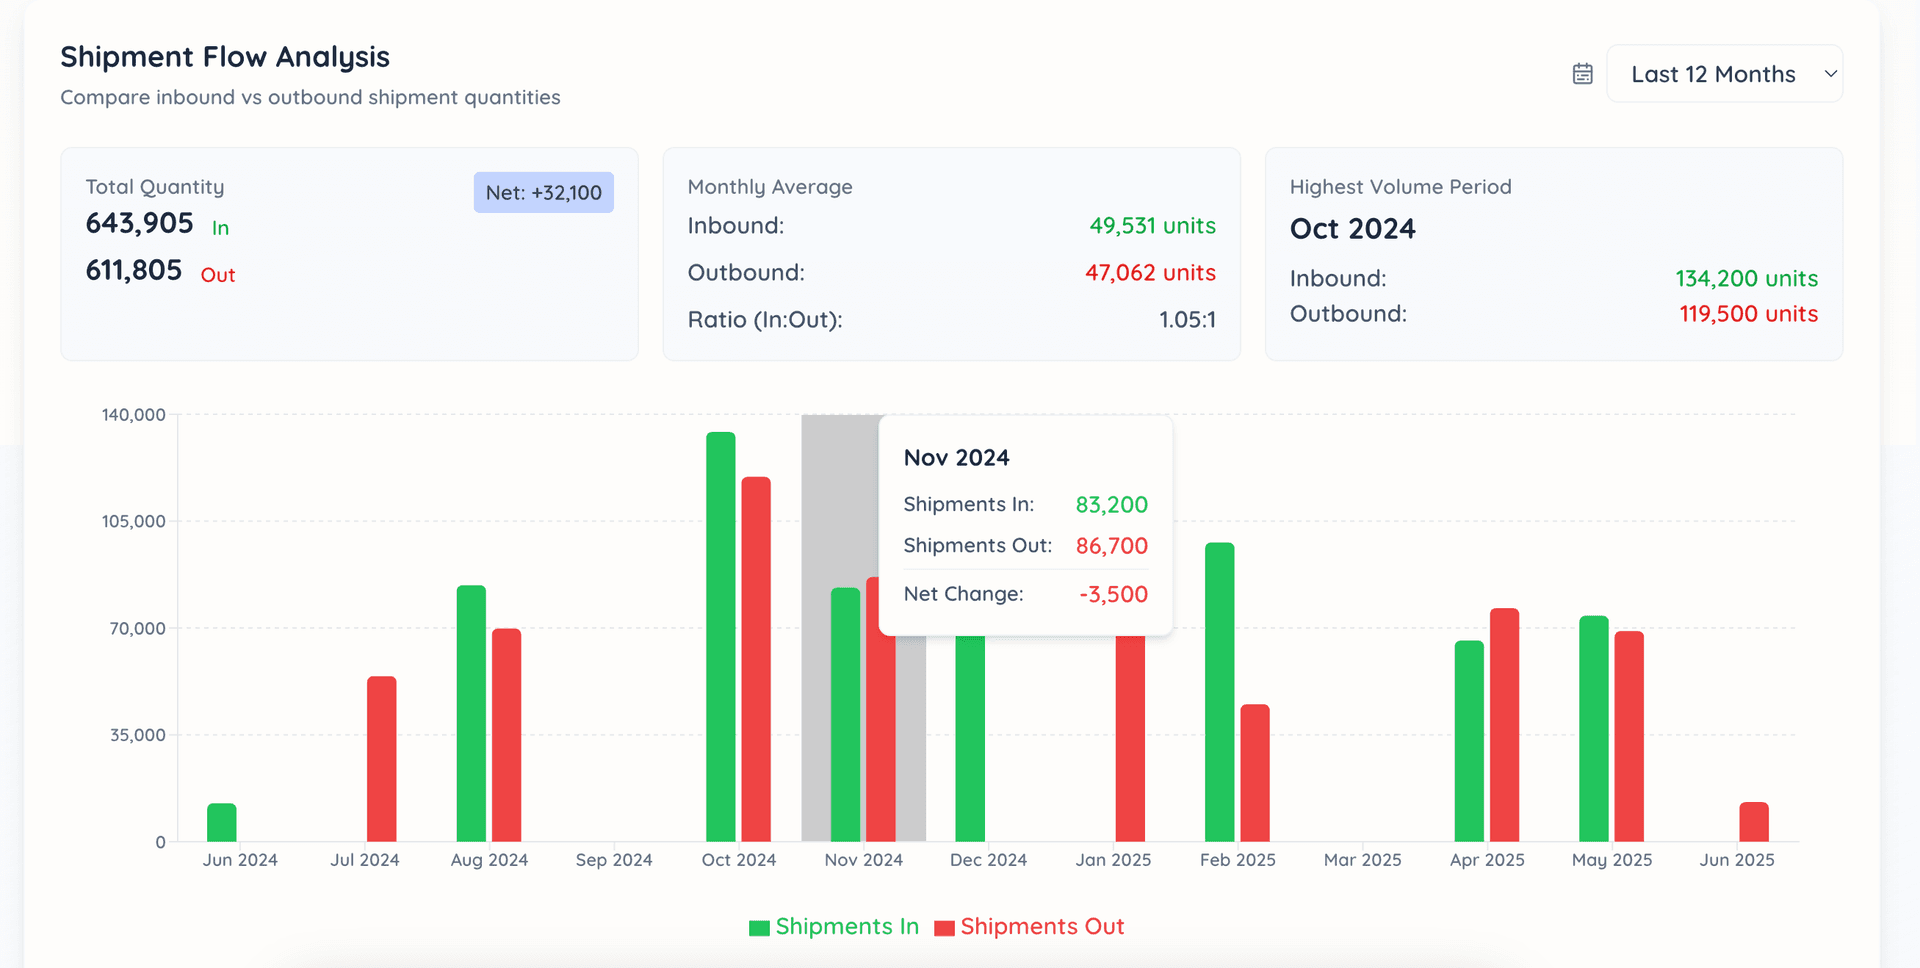Click the green Feb 2025 inbound bar
1920x968 pixels.
point(1219,692)
